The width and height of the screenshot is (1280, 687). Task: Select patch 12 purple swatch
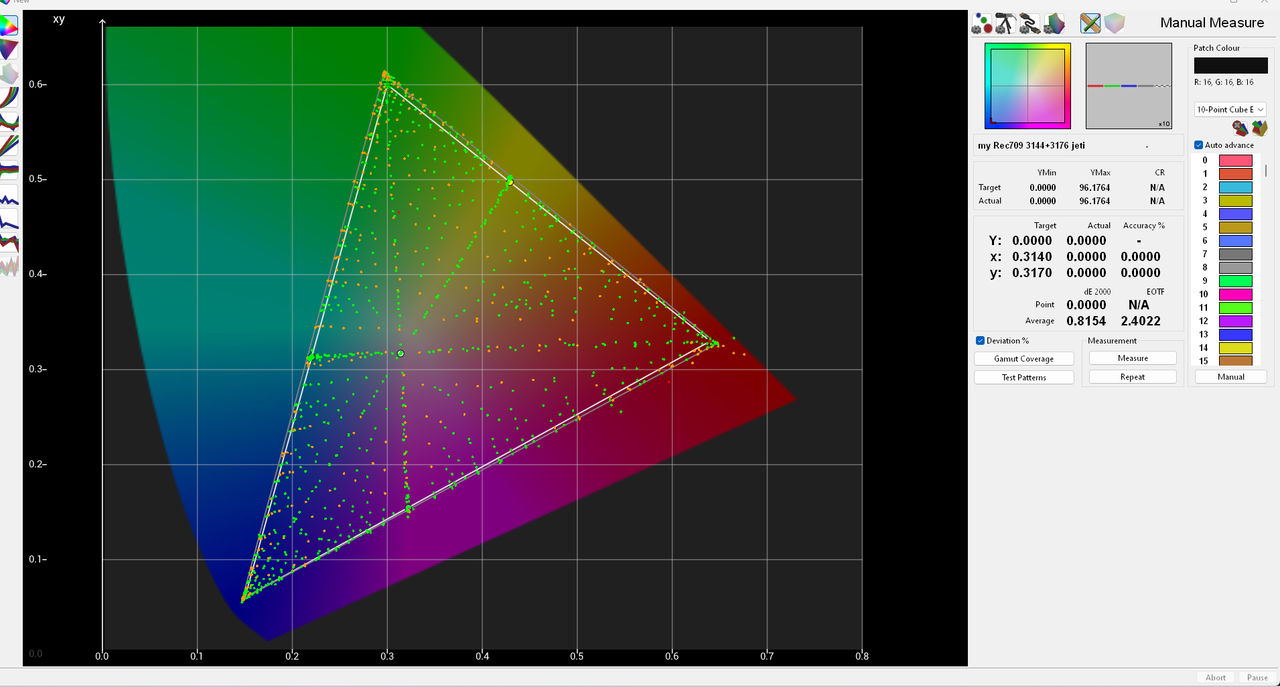click(1235, 321)
